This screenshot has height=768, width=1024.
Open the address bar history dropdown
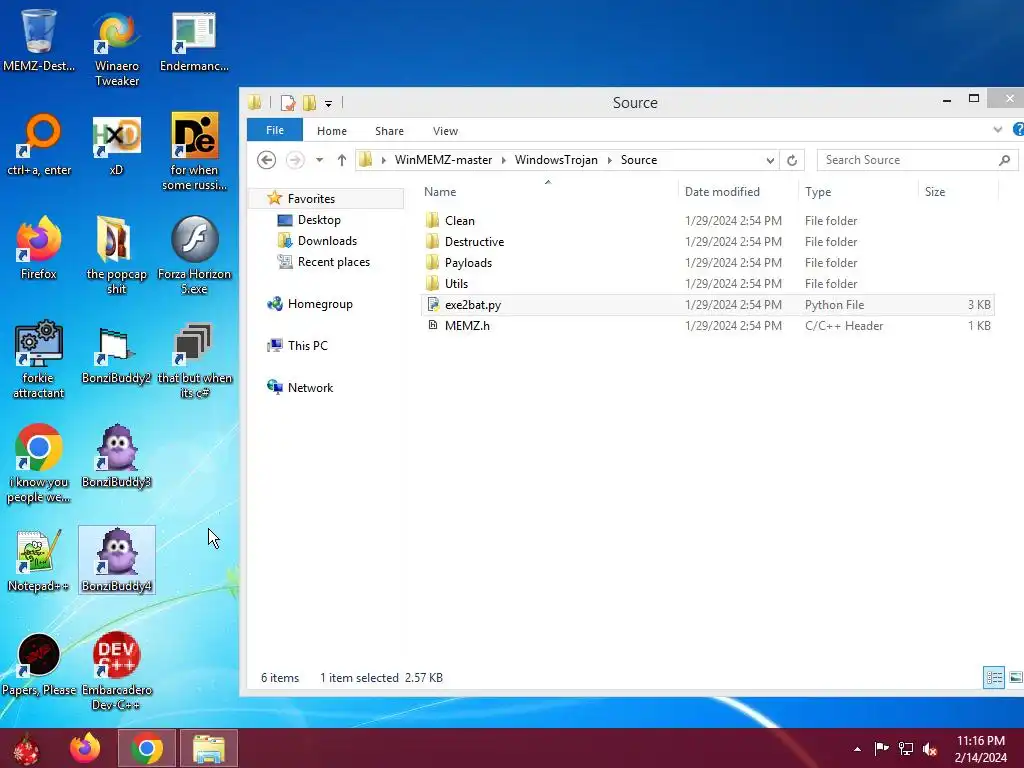pyautogui.click(x=770, y=160)
